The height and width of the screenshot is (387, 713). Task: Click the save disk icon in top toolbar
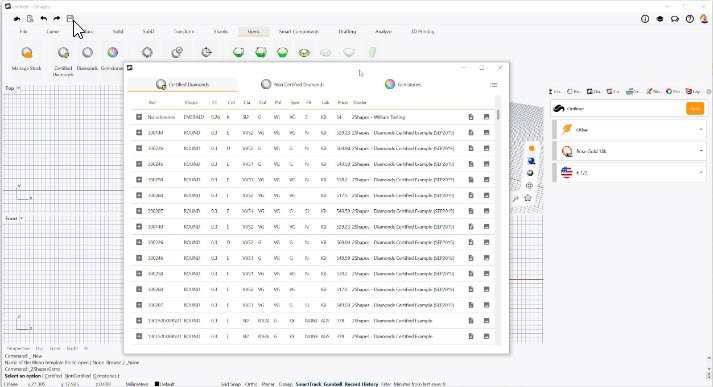(70, 19)
